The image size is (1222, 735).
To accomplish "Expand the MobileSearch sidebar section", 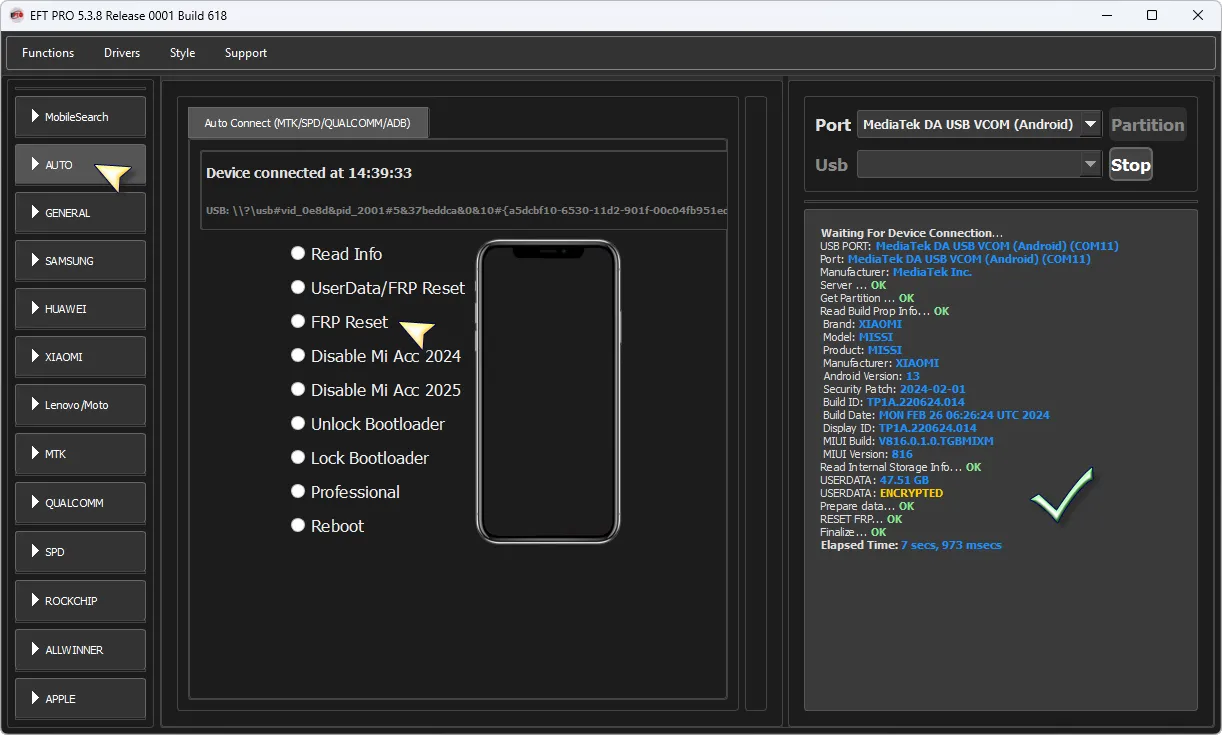I will tap(80, 117).
